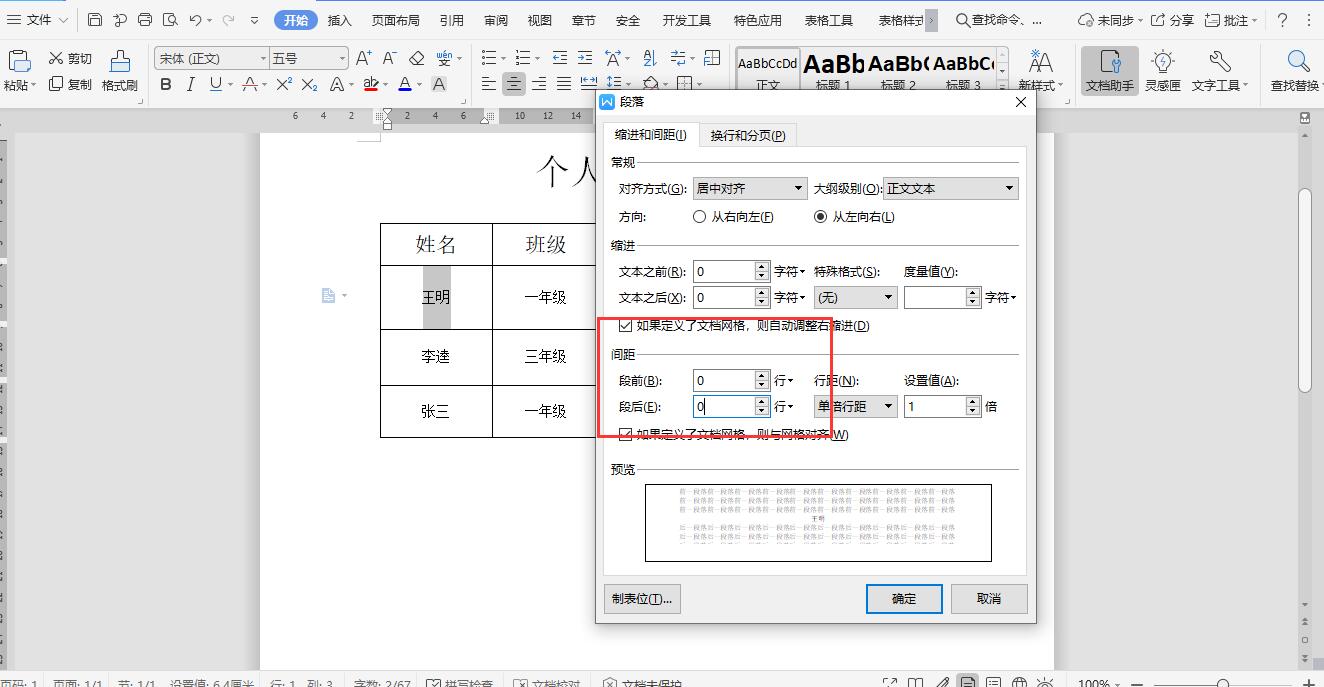Activate the Format Painter 格式刷
Screen dimensions: 1324x687
coord(120,71)
